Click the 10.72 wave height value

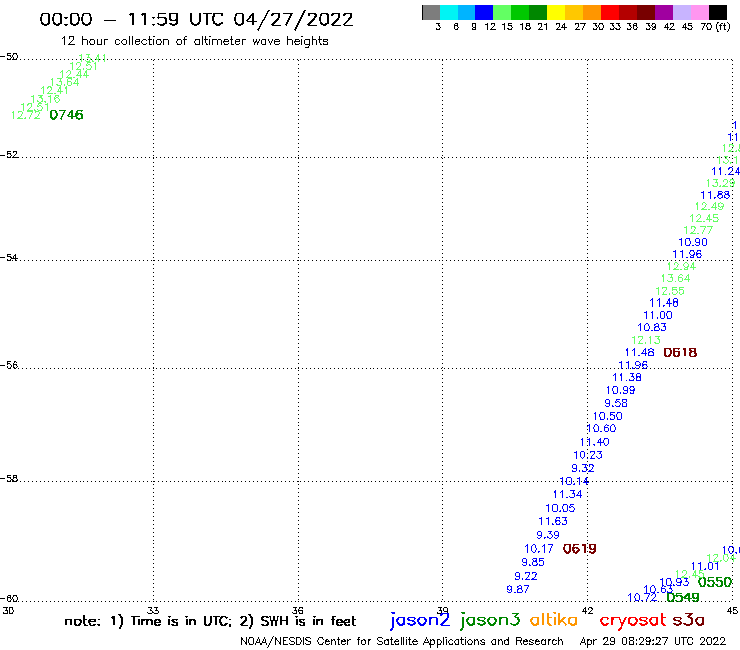coord(642,598)
